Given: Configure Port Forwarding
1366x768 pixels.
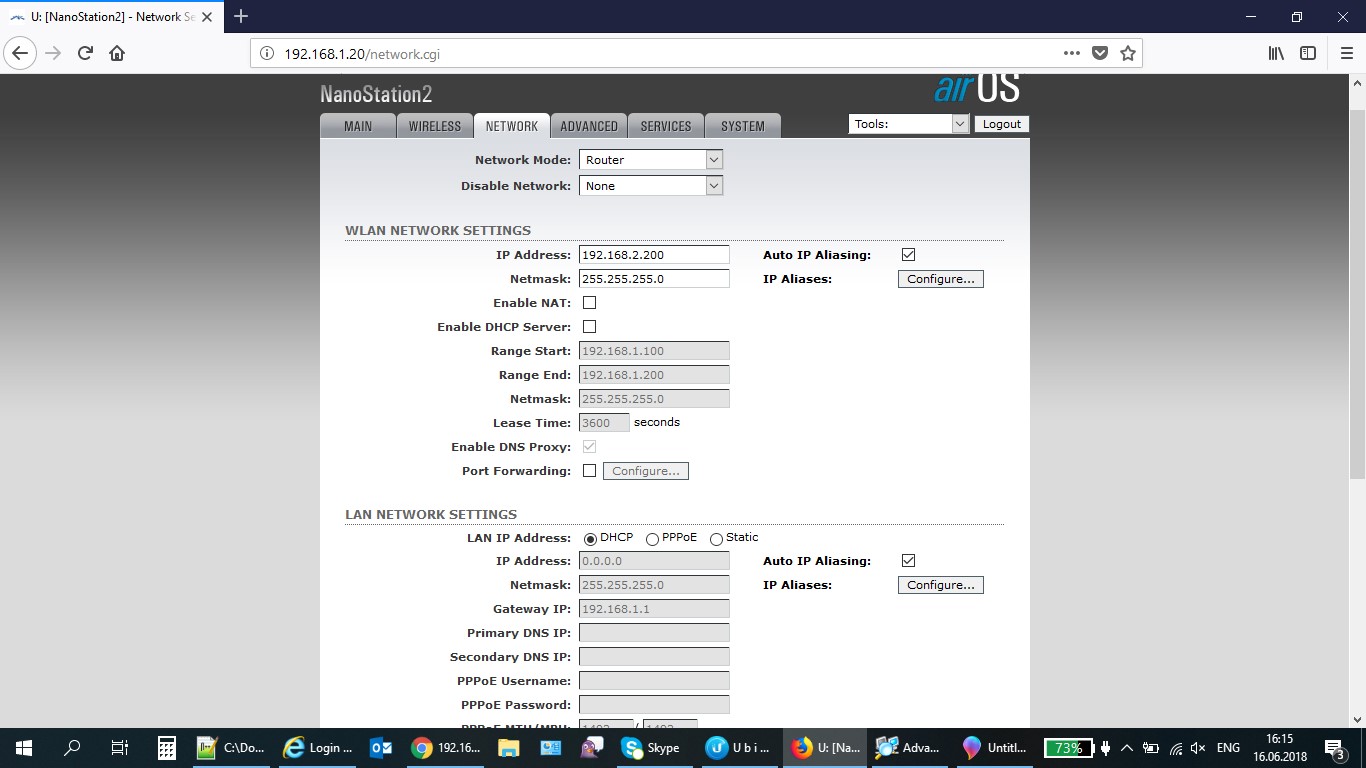Looking at the screenshot, I should point(646,471).
